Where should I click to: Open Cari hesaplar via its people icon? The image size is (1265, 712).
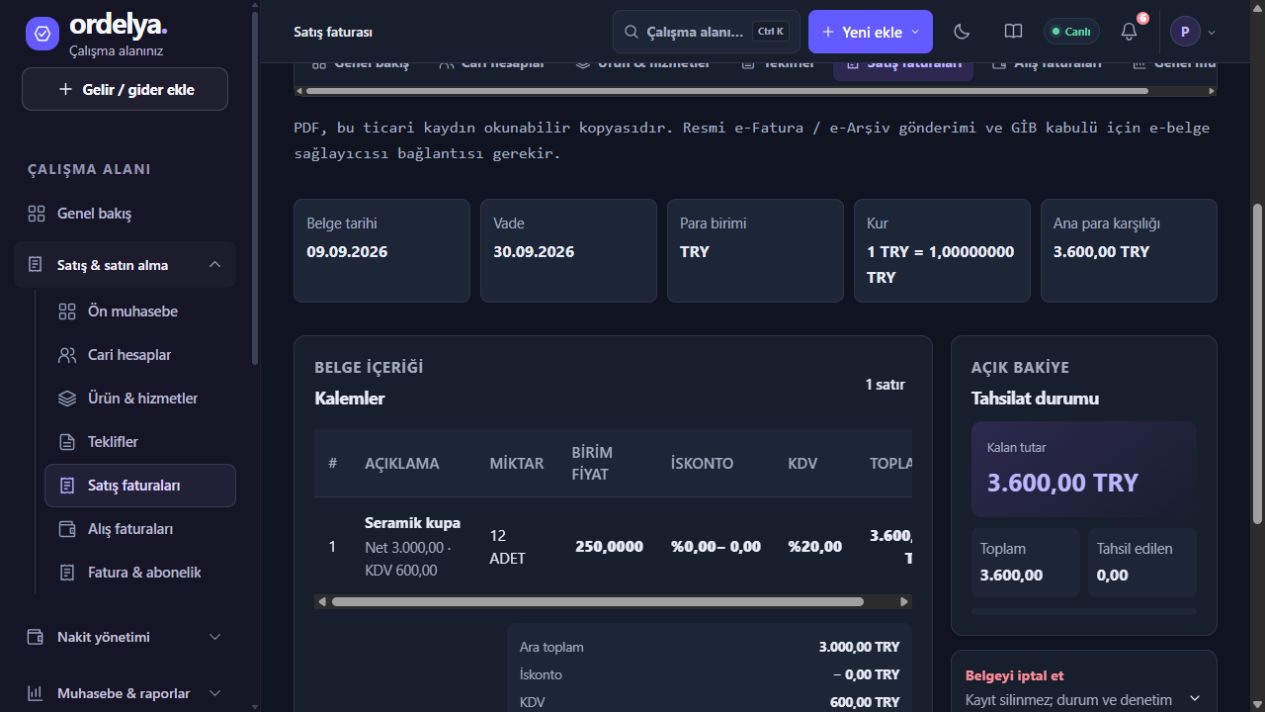pyautogui.click(x=67, y=355)
